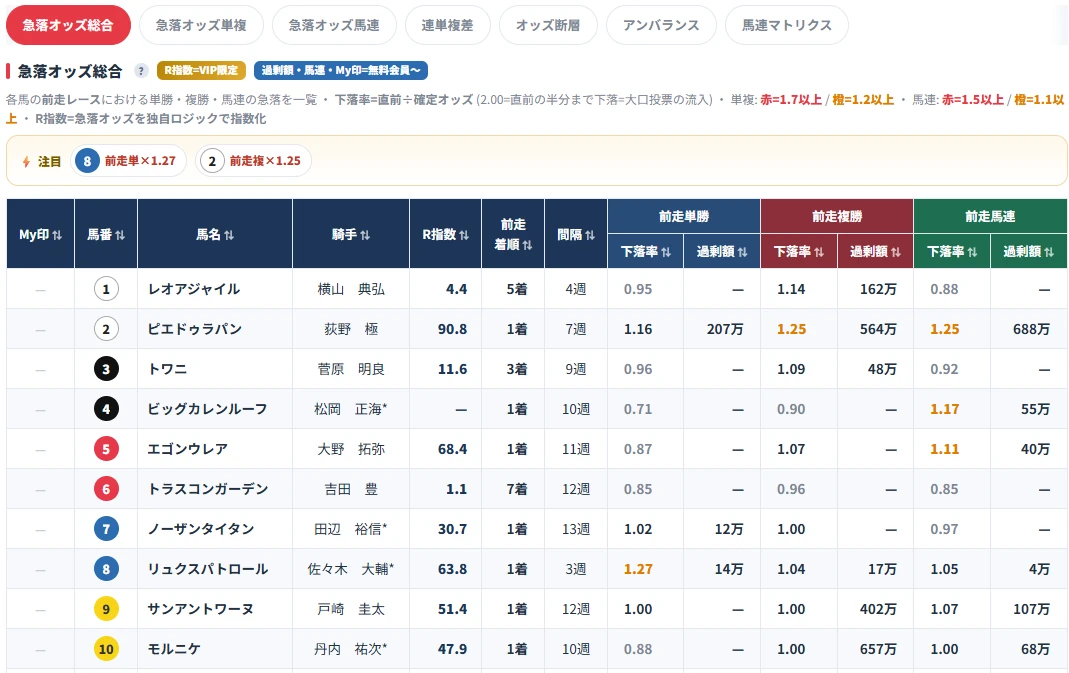Click horse name トラスコンガーデン

click(208, 489)
